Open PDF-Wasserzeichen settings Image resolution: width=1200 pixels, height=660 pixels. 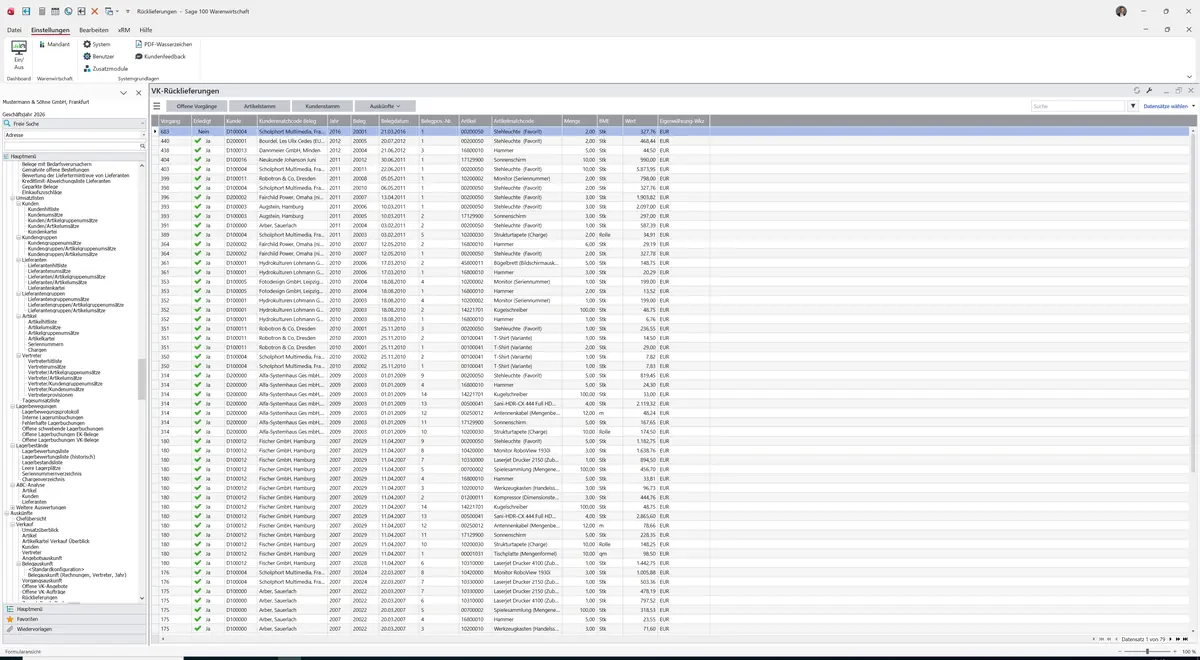(x=163, y=45)
